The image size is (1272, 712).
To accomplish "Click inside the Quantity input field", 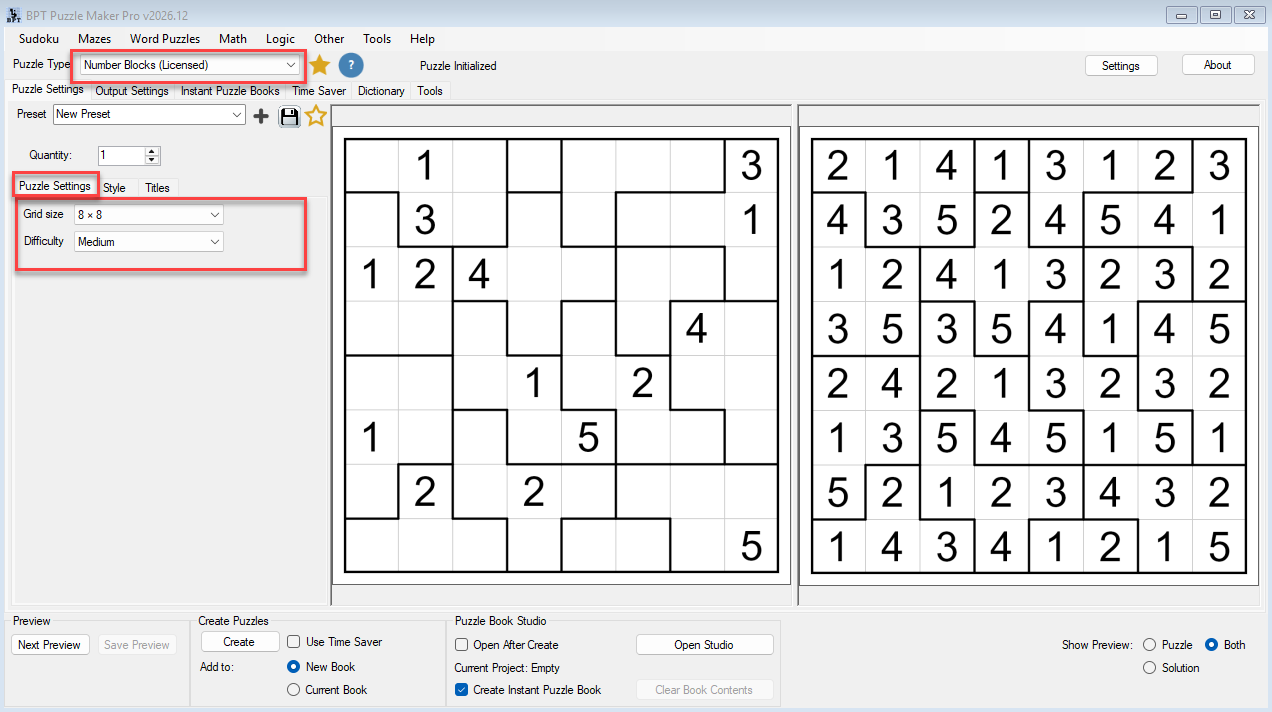I will [x=122, y=155].
